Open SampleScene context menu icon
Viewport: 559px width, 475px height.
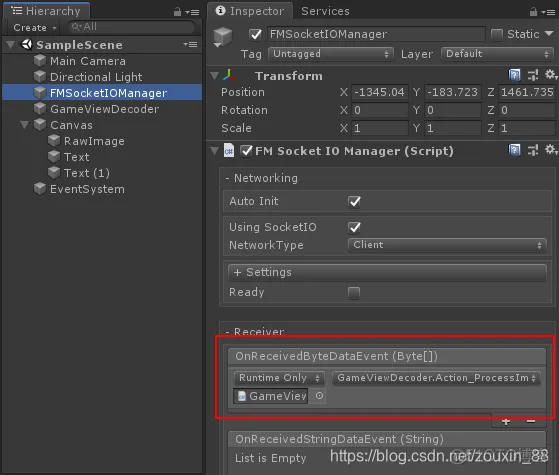(190, 45)
